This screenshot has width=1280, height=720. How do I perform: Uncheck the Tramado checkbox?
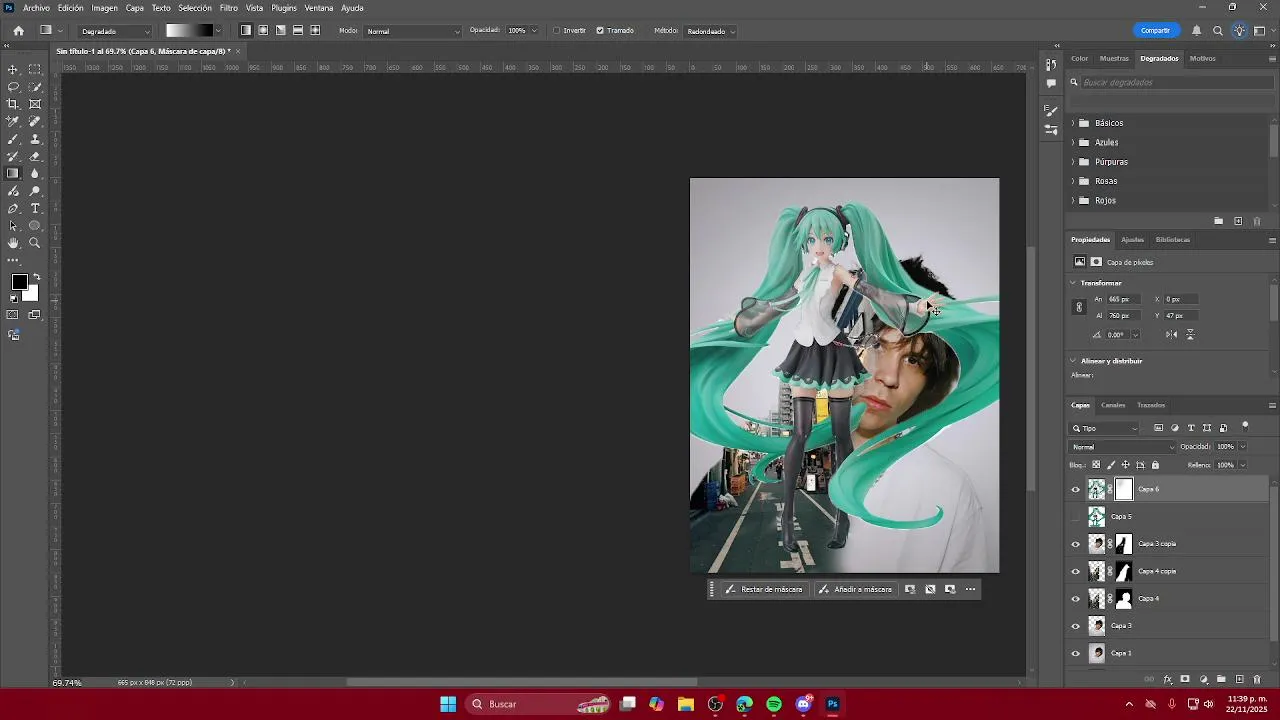point(600,31)
